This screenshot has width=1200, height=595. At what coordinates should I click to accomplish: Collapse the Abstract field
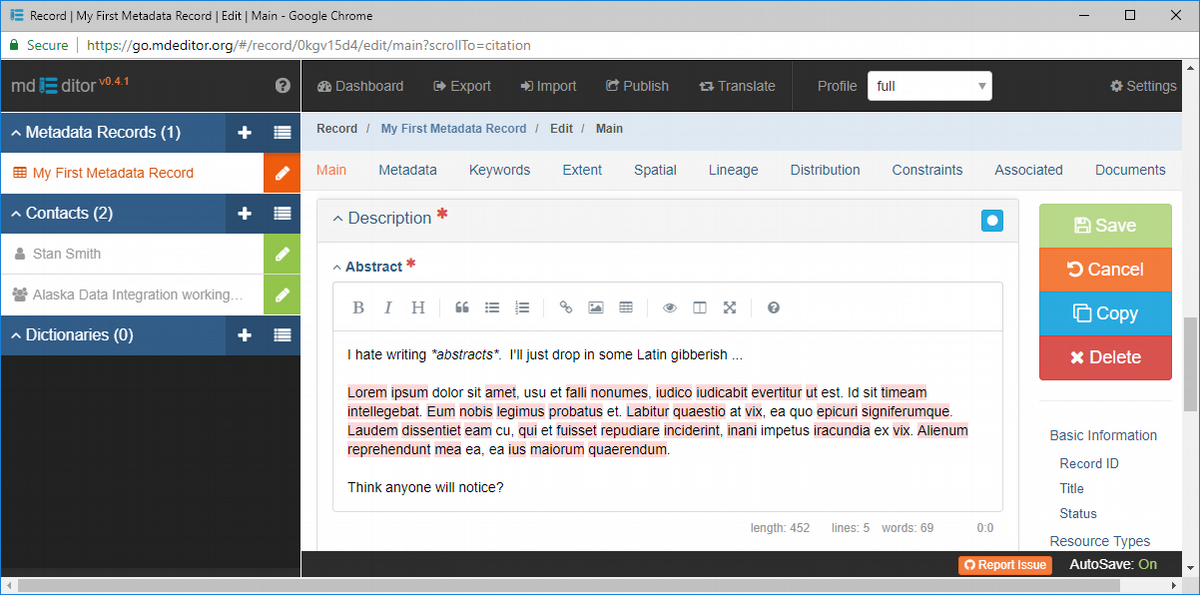337,267
